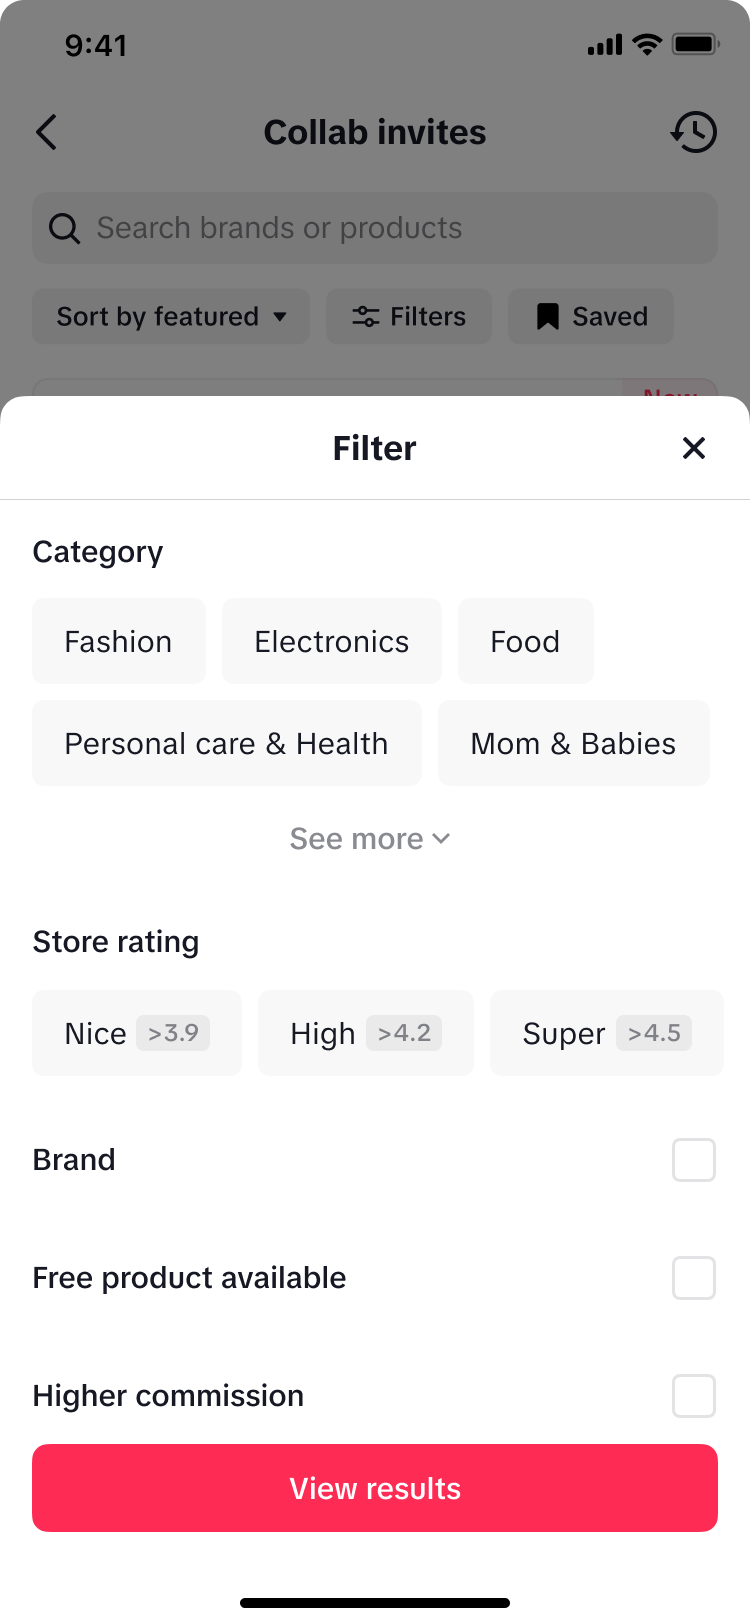Pick the Food category chip
Image resolution: width=750 pixels, height=1624 pixels.
526,642
